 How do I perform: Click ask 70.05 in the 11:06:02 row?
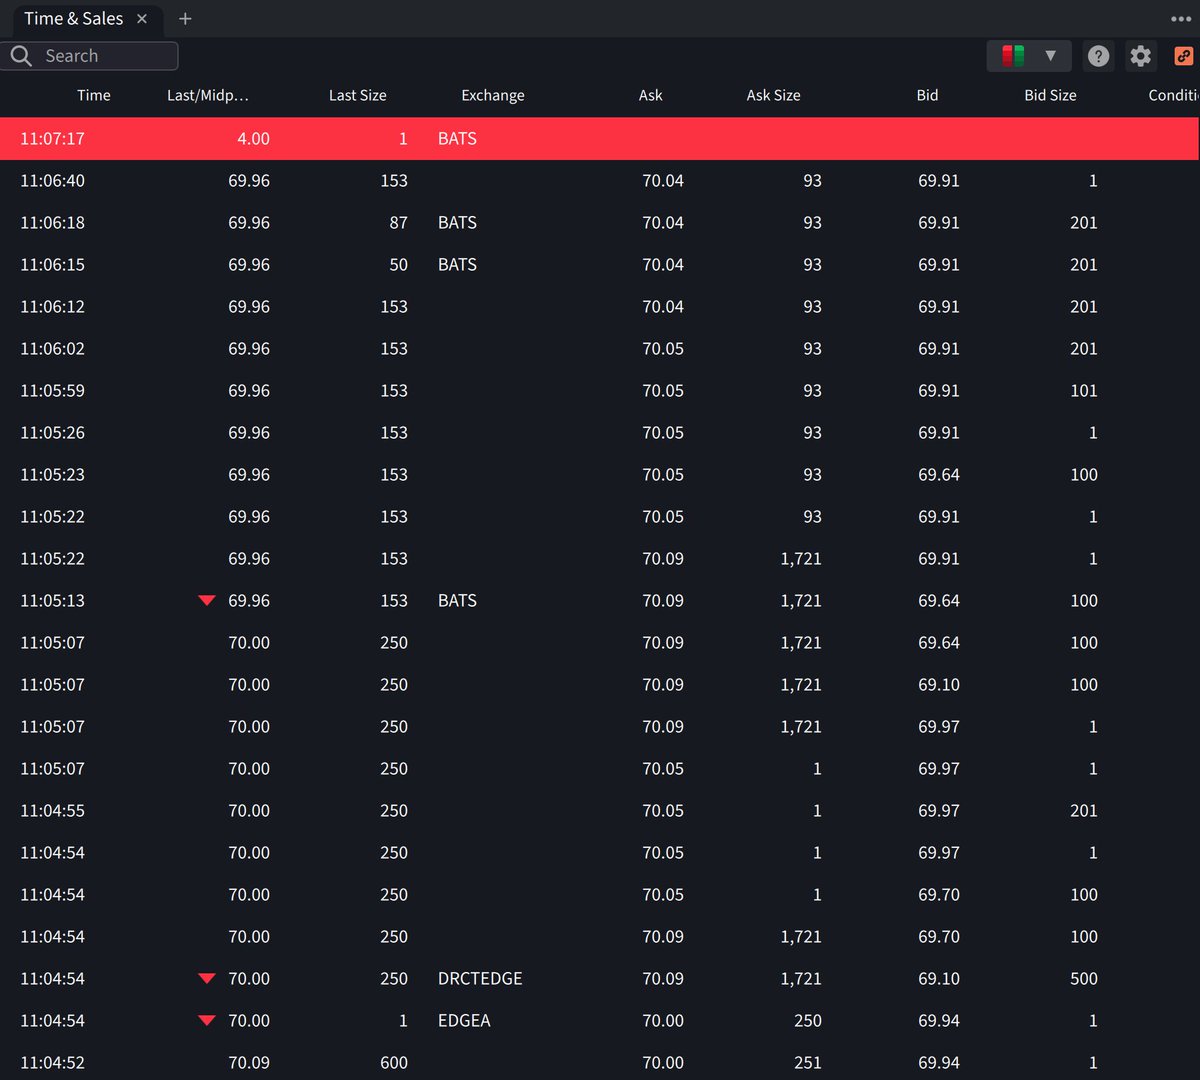click(663, 349)
